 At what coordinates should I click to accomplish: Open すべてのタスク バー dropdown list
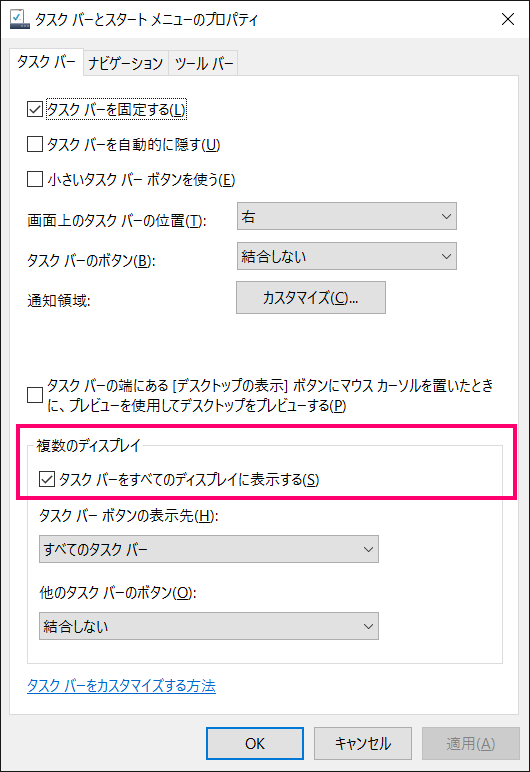[209, 549]
